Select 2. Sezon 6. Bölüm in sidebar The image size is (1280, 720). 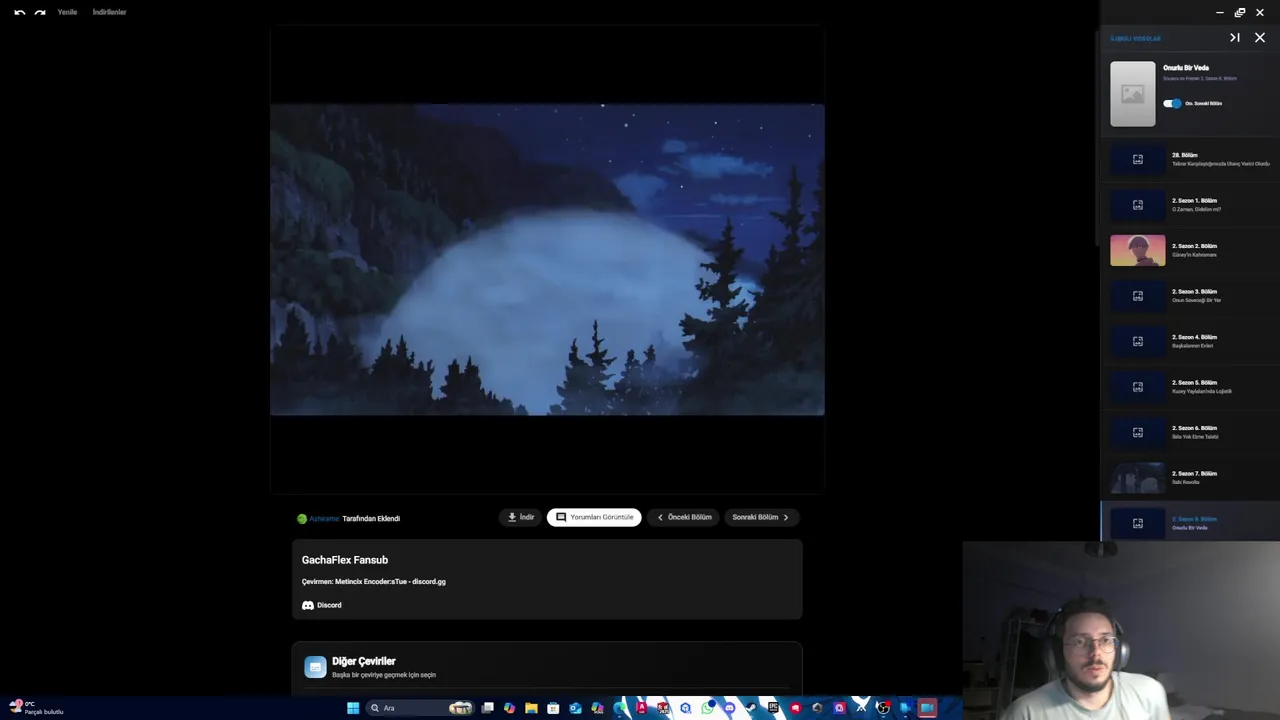pyautogui.click(x=1190, y=432)
